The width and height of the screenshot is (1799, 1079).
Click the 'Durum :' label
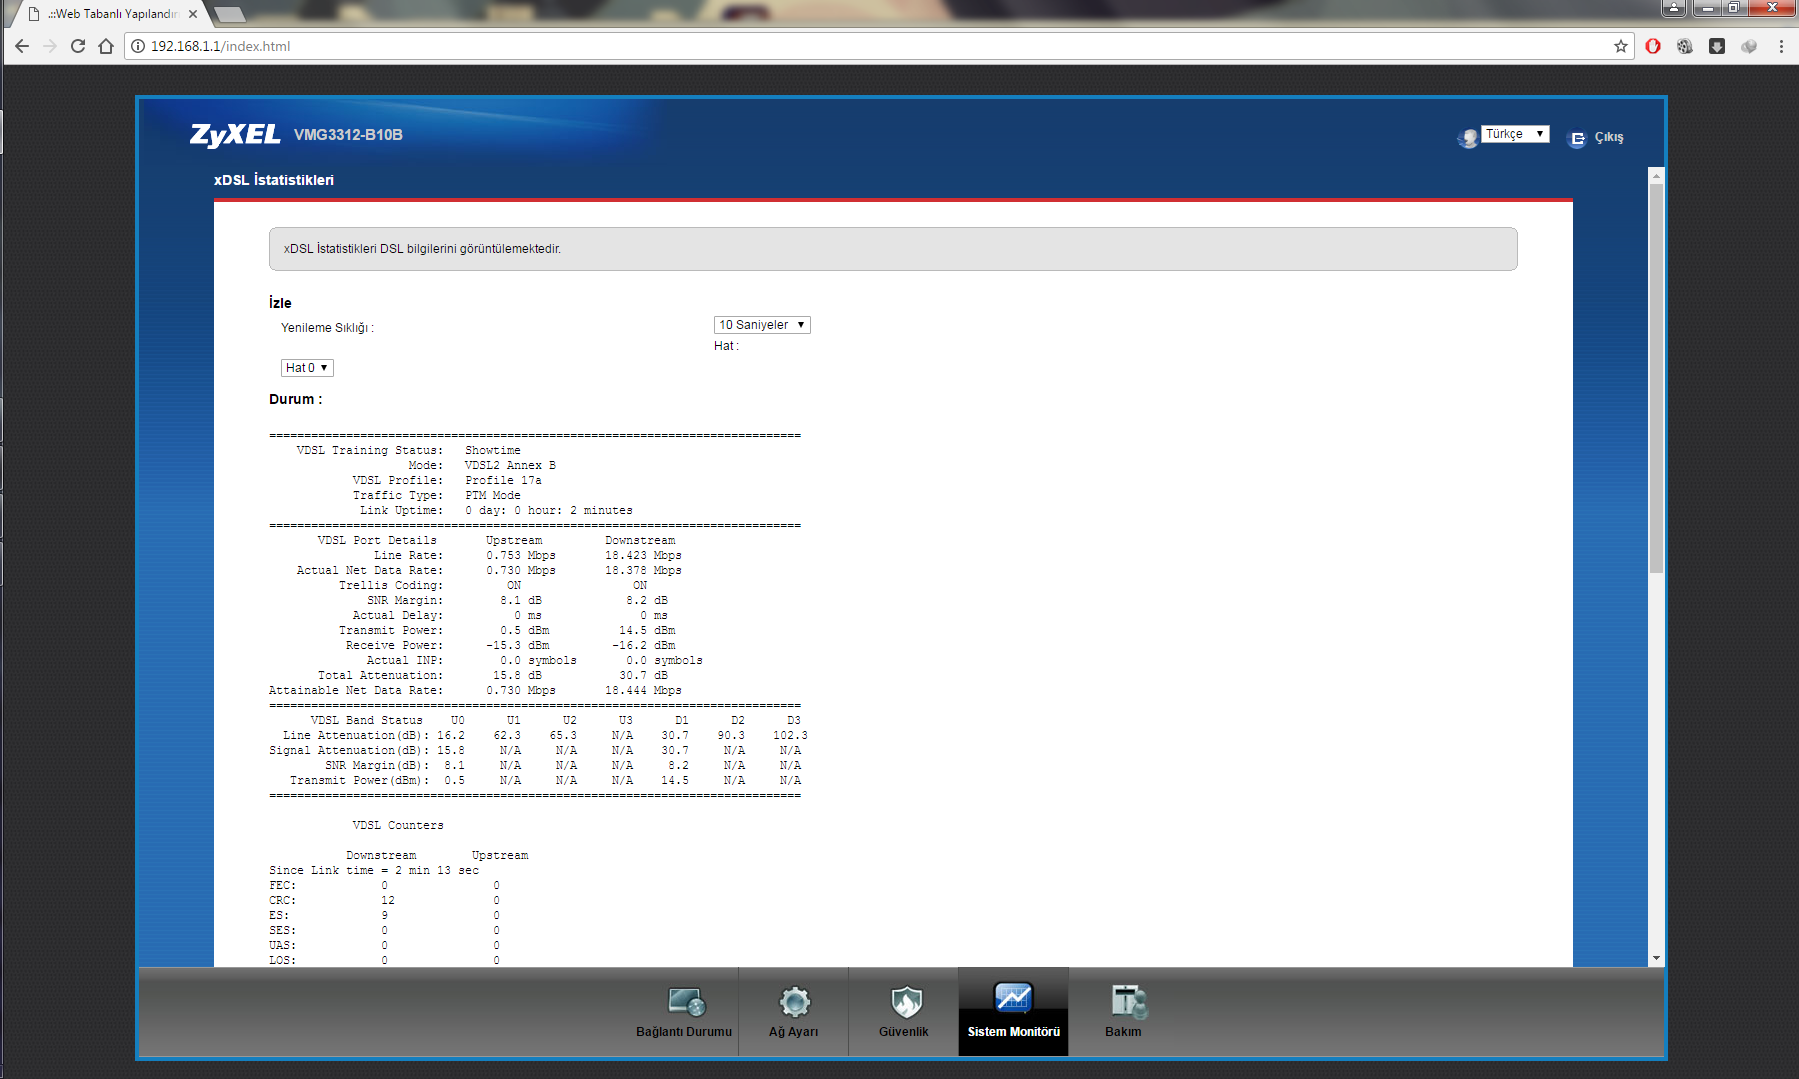296,399
